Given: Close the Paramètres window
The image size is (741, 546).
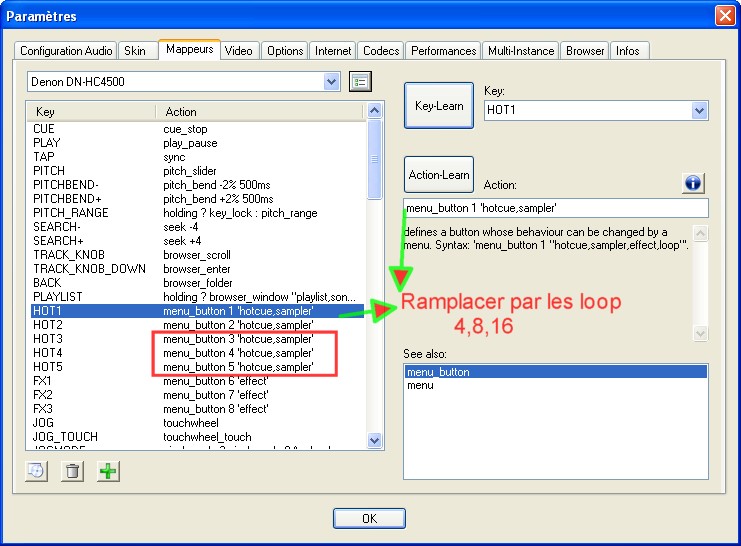Looking at the screenshot, I should pyautogui.click(x=725, y=15).
